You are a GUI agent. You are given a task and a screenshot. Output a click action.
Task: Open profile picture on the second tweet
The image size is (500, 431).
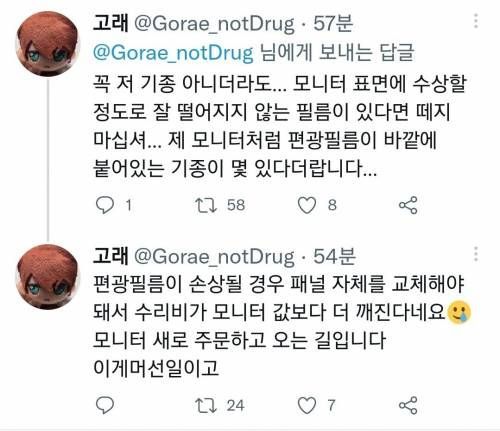click(48, 277)
